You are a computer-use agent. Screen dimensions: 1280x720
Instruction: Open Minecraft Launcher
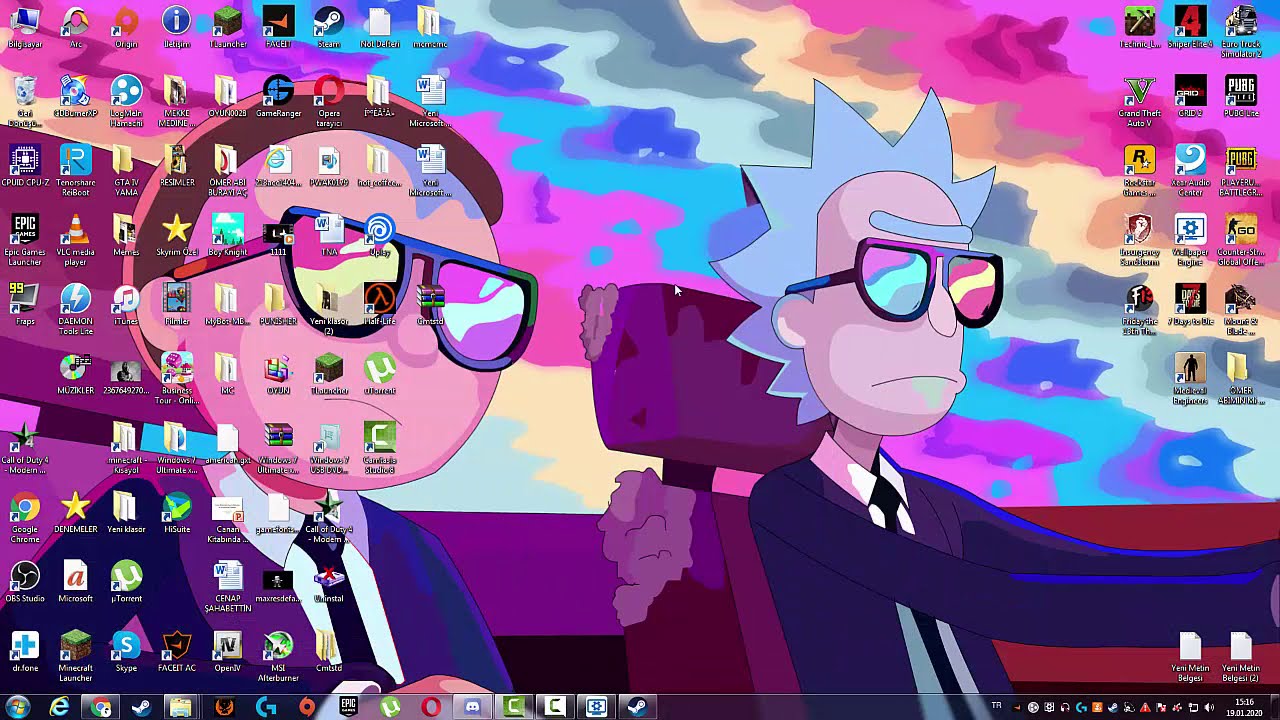75,655
